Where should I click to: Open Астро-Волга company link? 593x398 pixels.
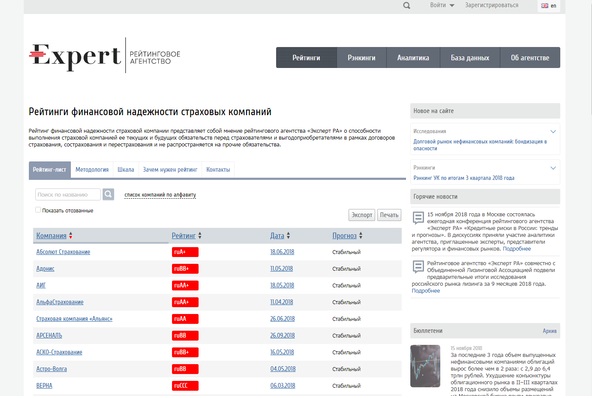(x=51, y=369)
